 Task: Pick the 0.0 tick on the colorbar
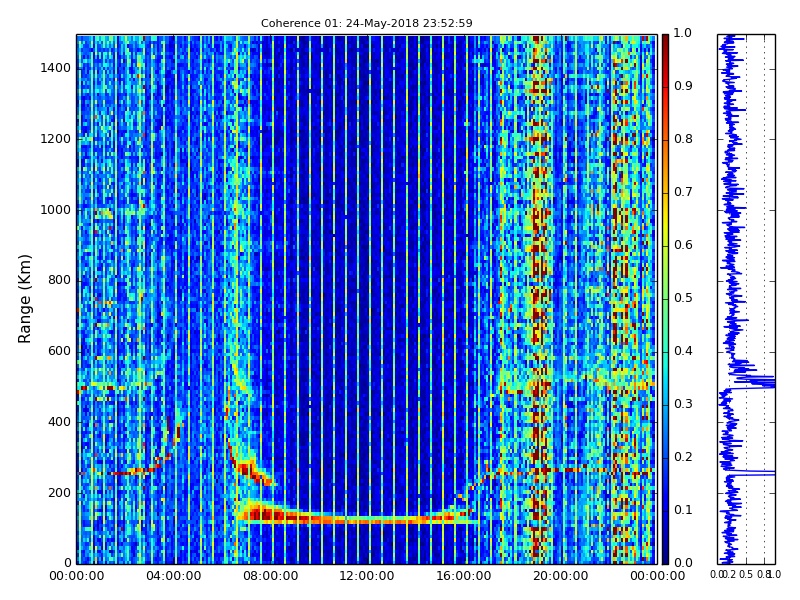coord(683,563)
